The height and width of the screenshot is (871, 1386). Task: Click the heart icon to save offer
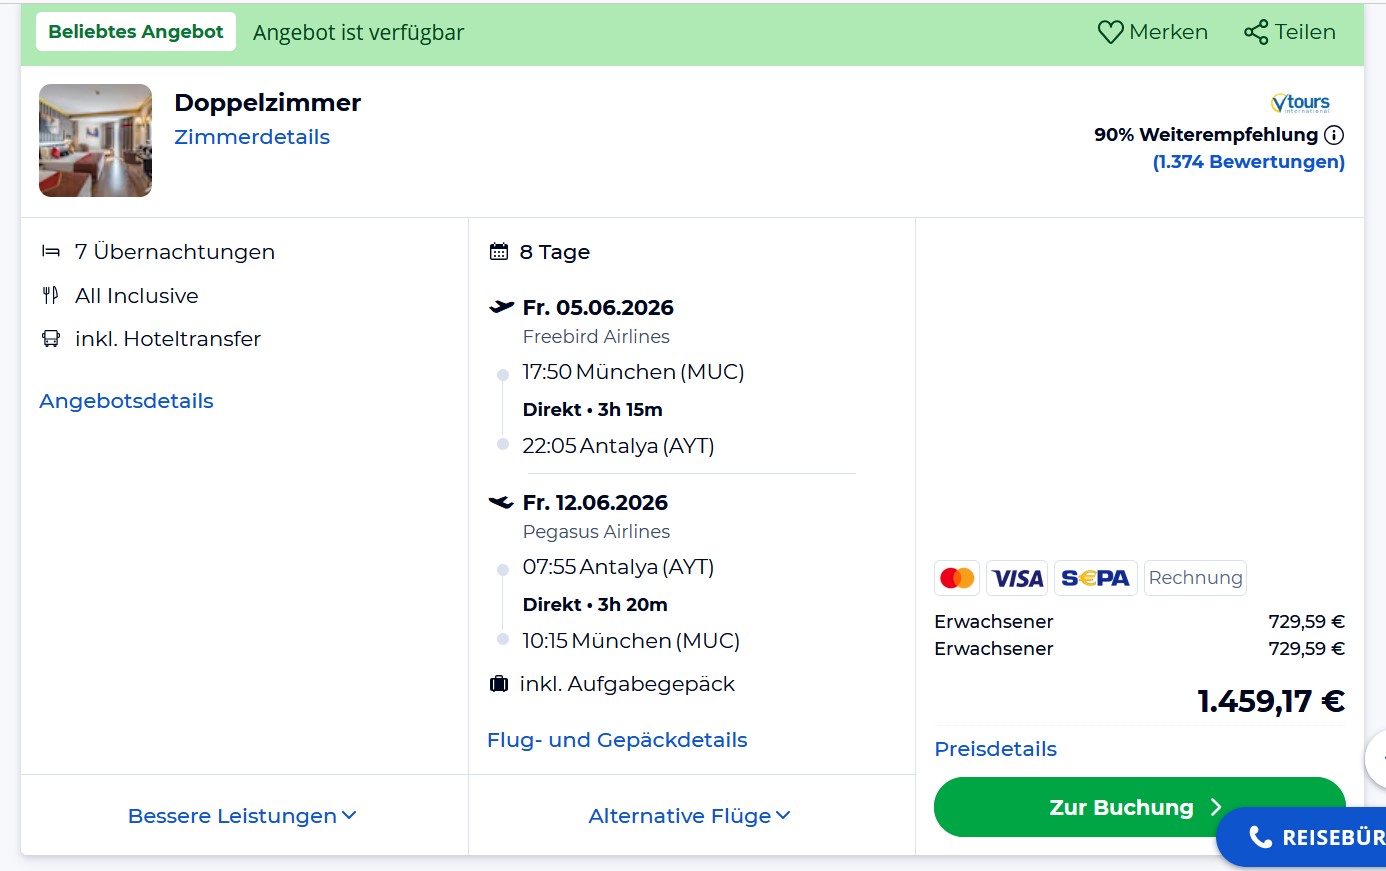click(1110, 32)
